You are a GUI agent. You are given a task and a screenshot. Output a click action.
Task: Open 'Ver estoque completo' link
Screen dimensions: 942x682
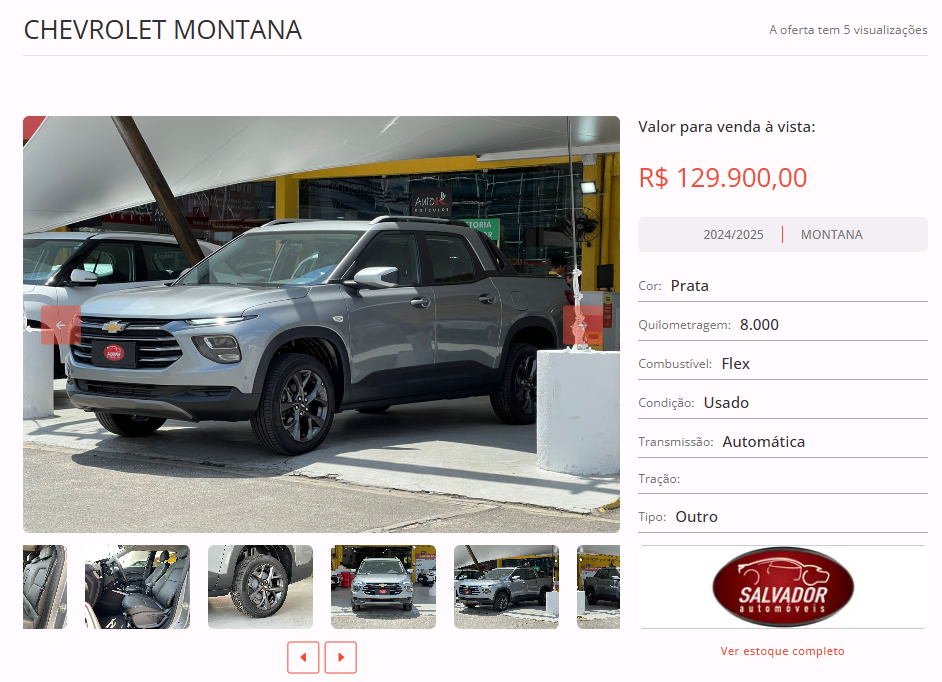(782, 651)
